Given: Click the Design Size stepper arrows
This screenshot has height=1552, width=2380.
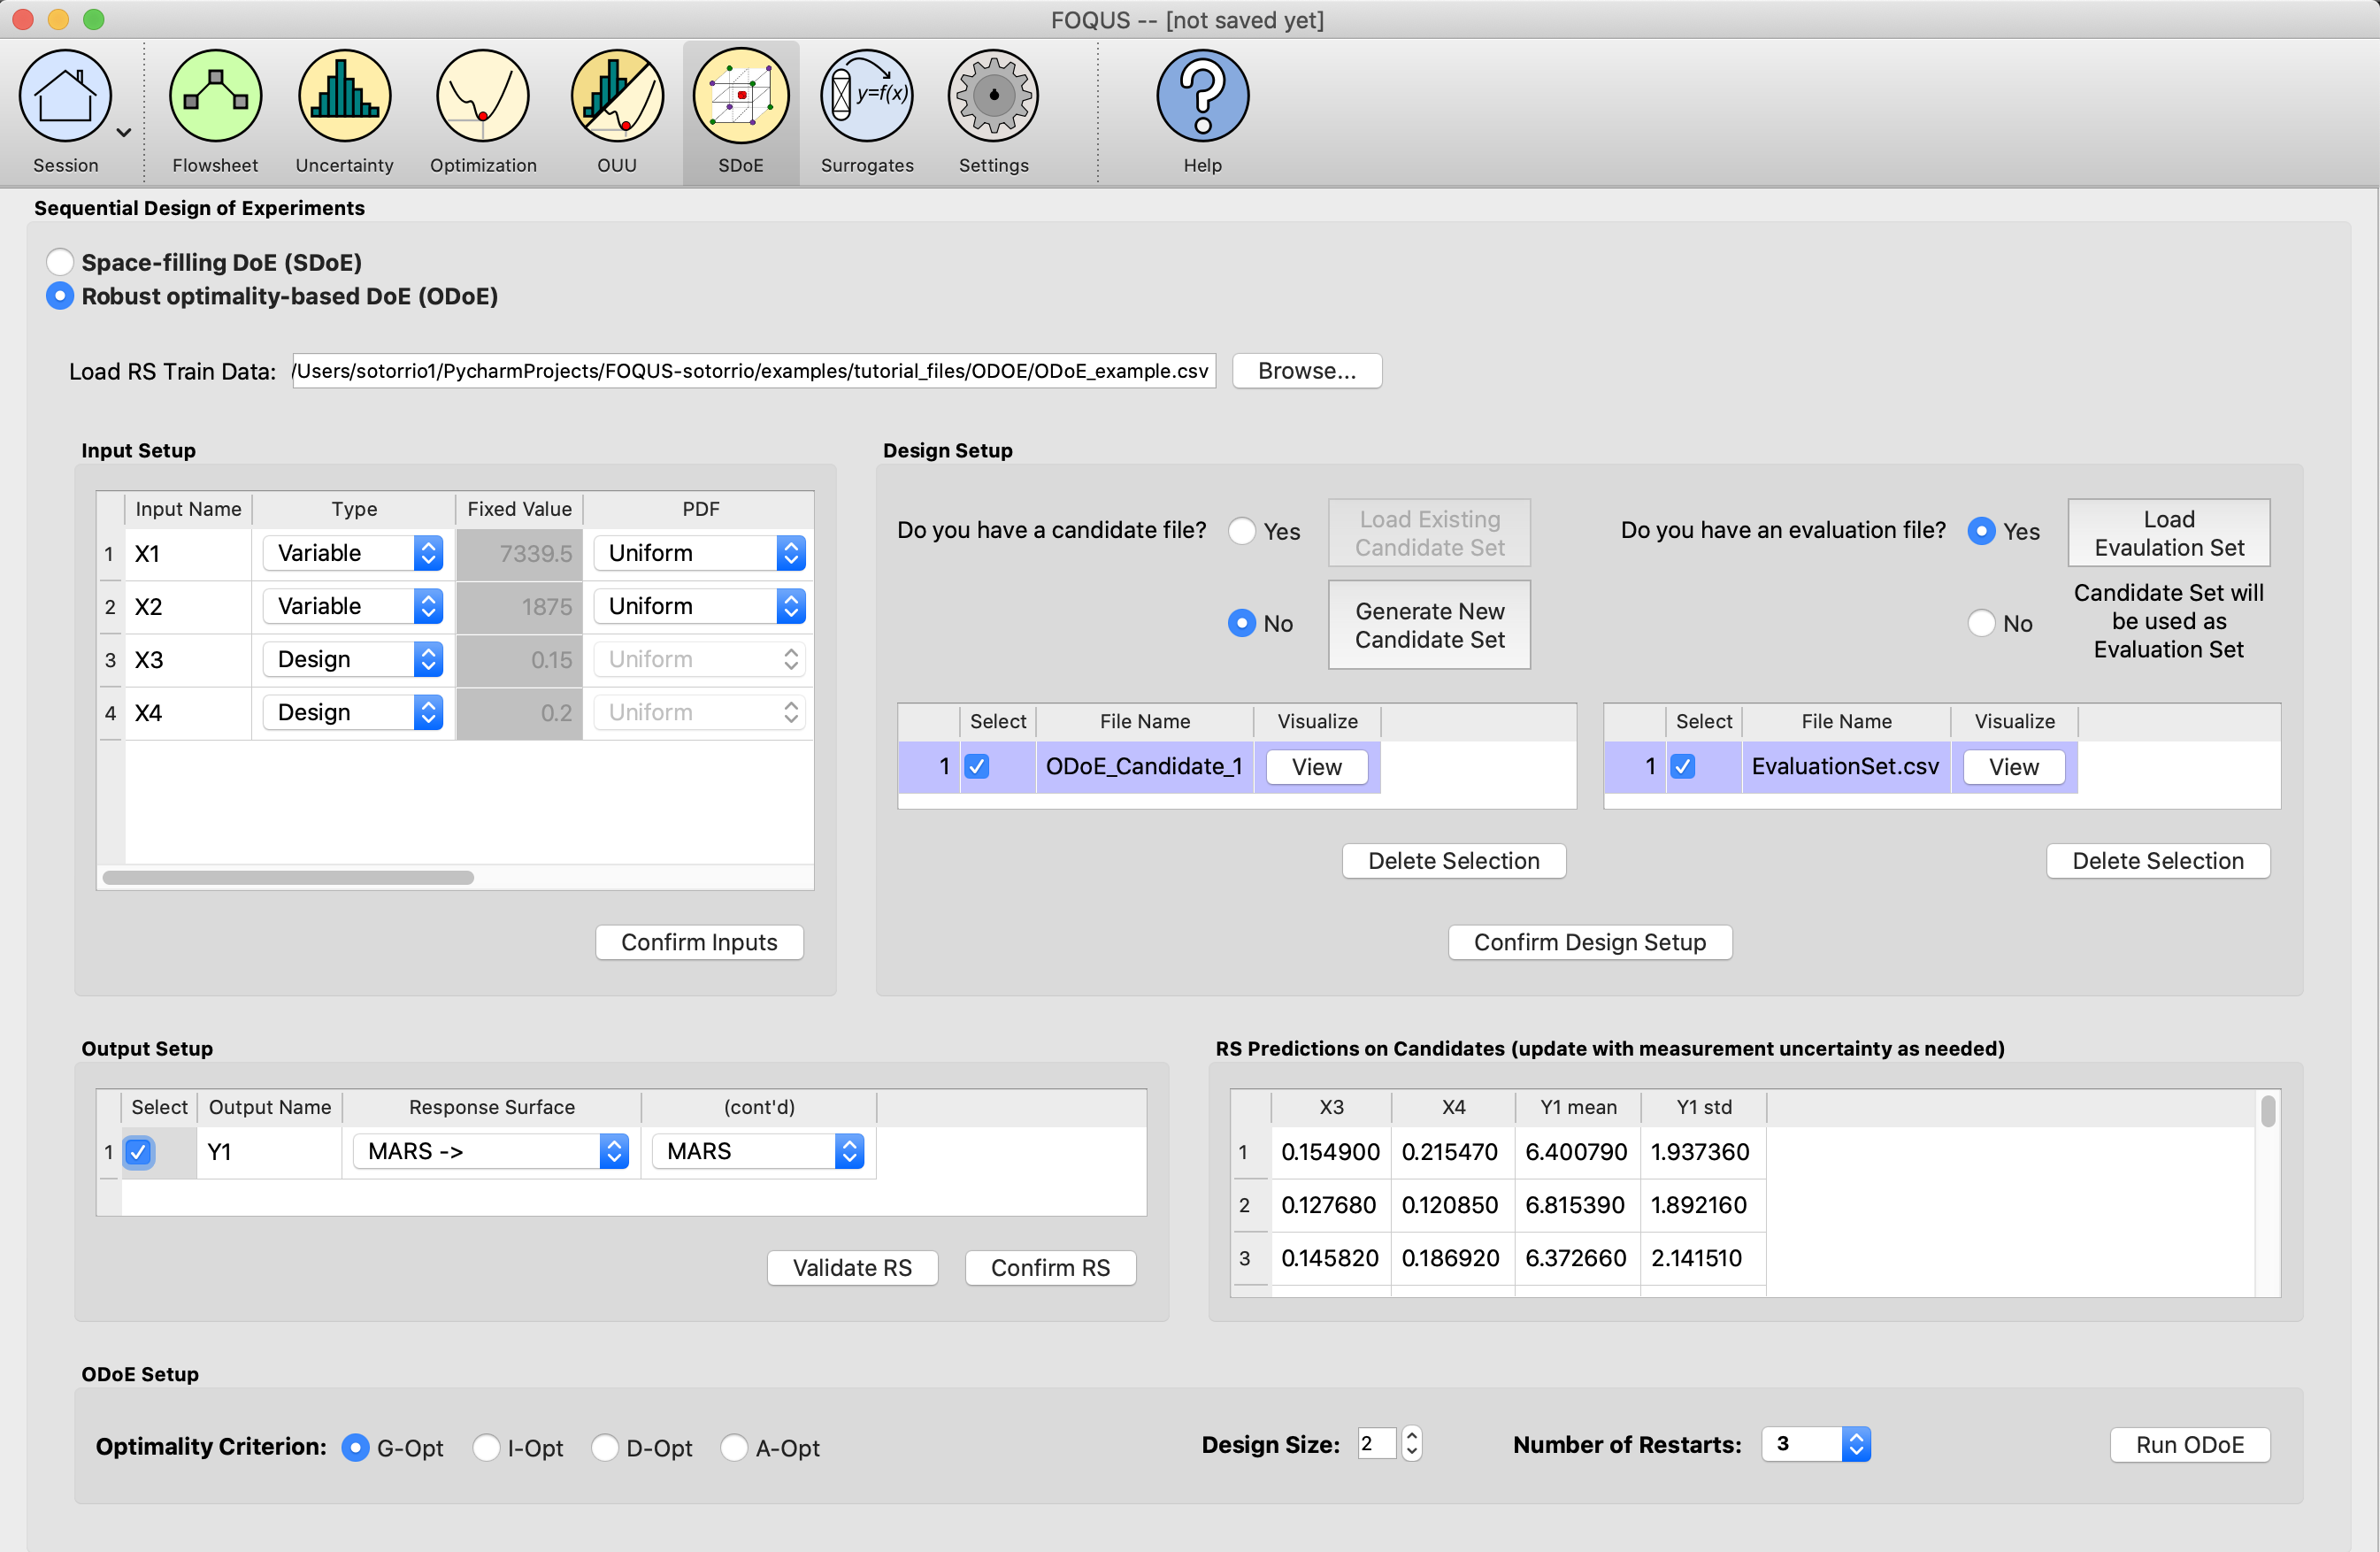Looking at the screenshot, I should tap(1411, 1444).
